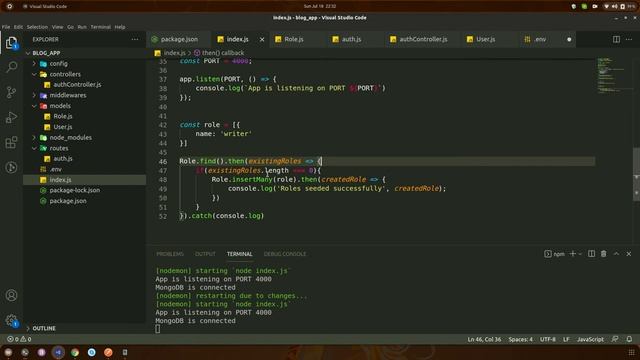Close the index.js editor tab
Image resolution: width=640 pixels, height=360 pixels.
262,40
